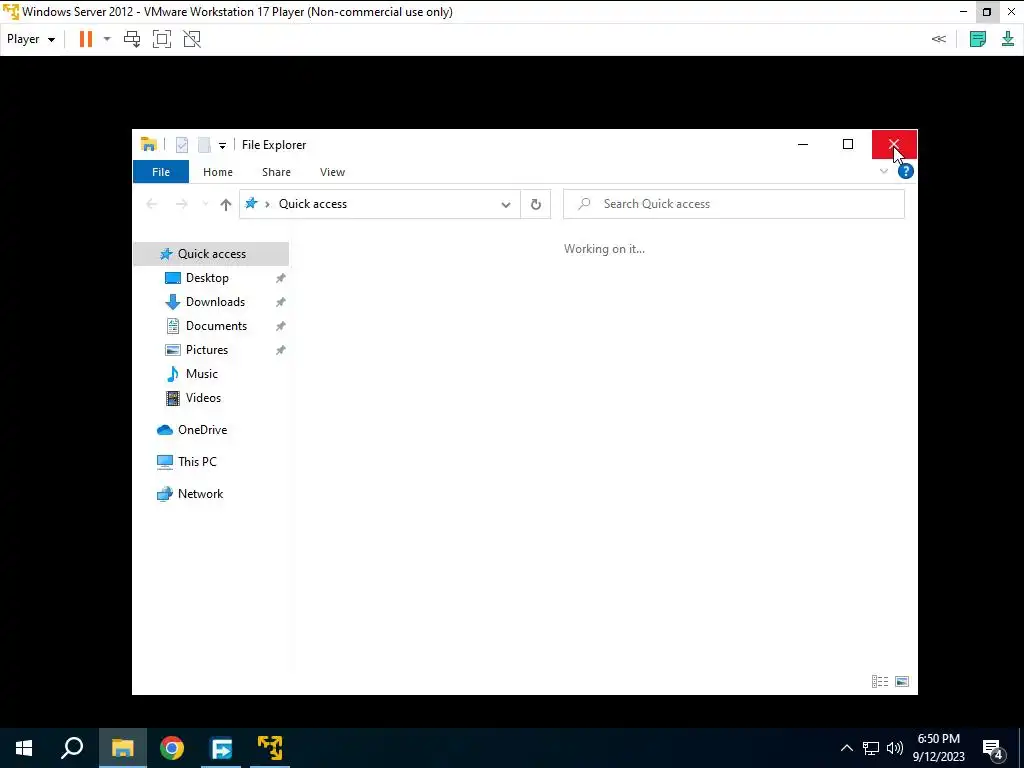Go up one folder level
The image size is (1024, 768).
click(x=226, y=204)
